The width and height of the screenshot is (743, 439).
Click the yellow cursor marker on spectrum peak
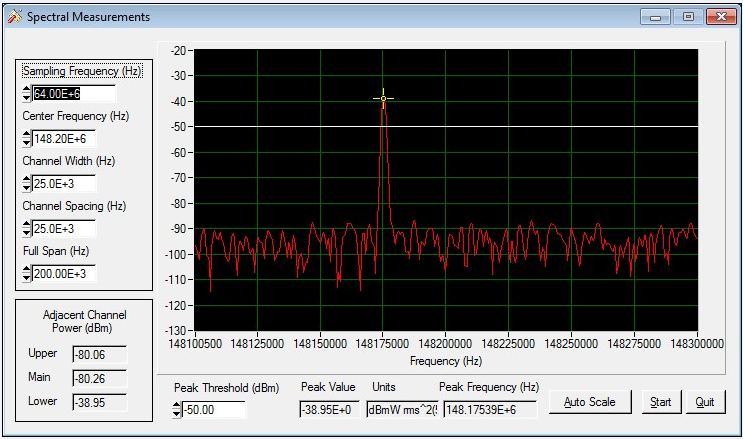coord(383,98)
